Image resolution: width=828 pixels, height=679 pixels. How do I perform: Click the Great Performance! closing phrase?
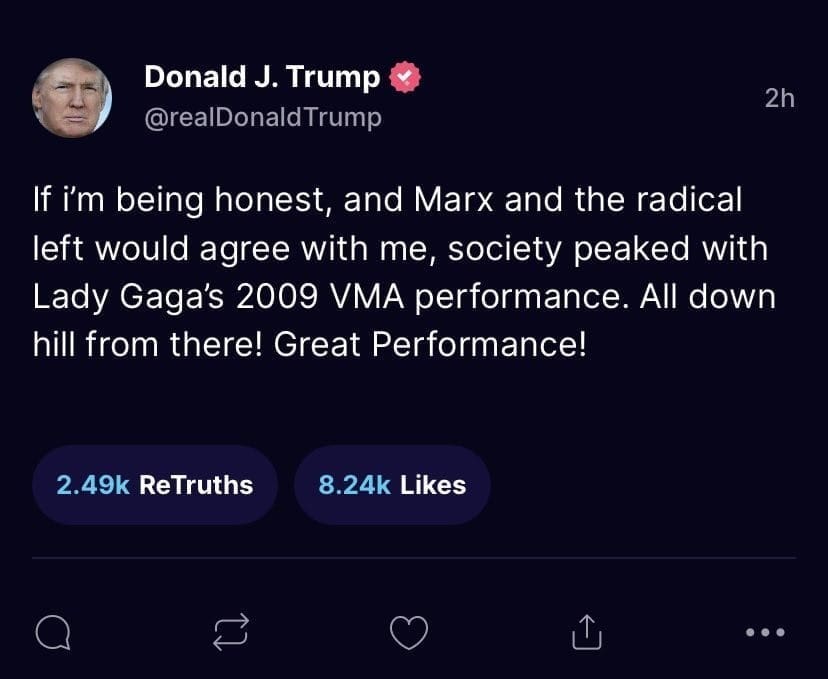427,345
